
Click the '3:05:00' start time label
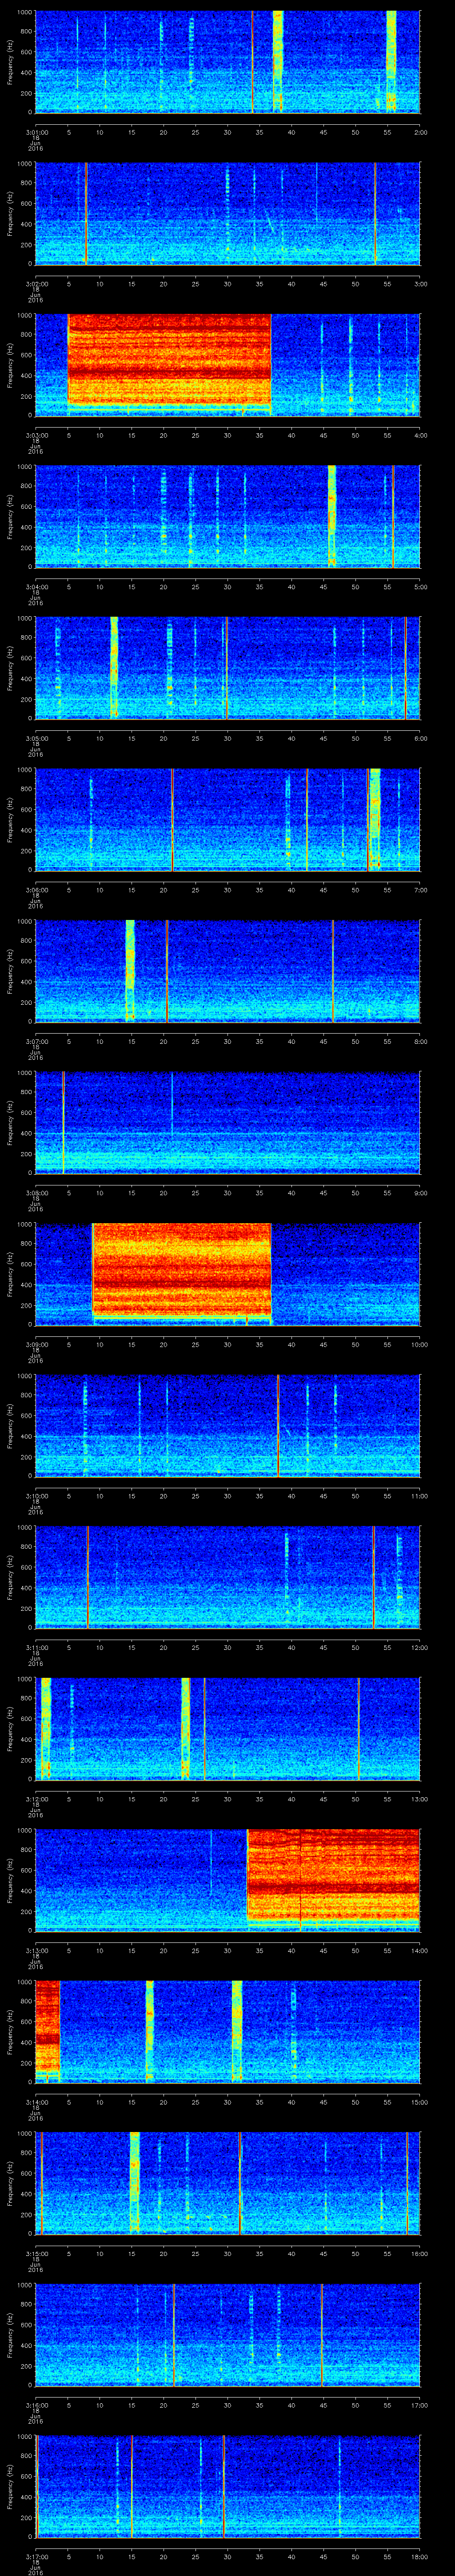(x=36, y=738)
